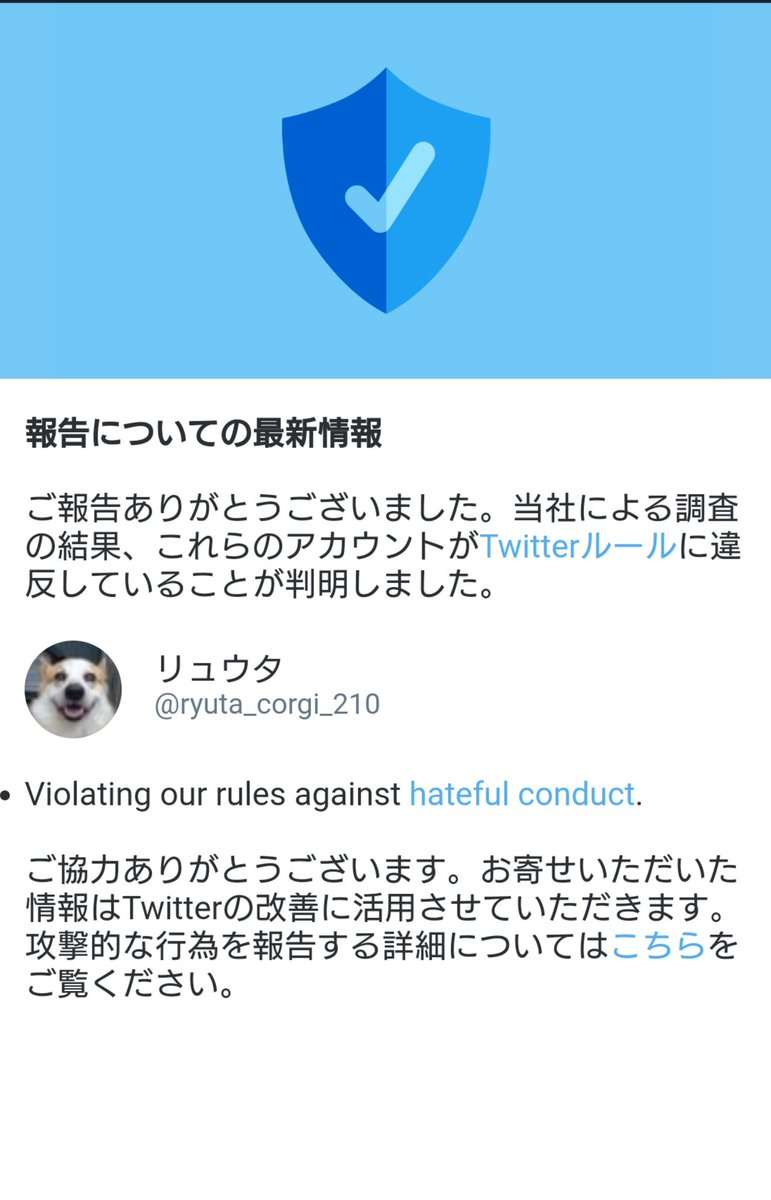Click the darker left half of shield

pos(334,190)
